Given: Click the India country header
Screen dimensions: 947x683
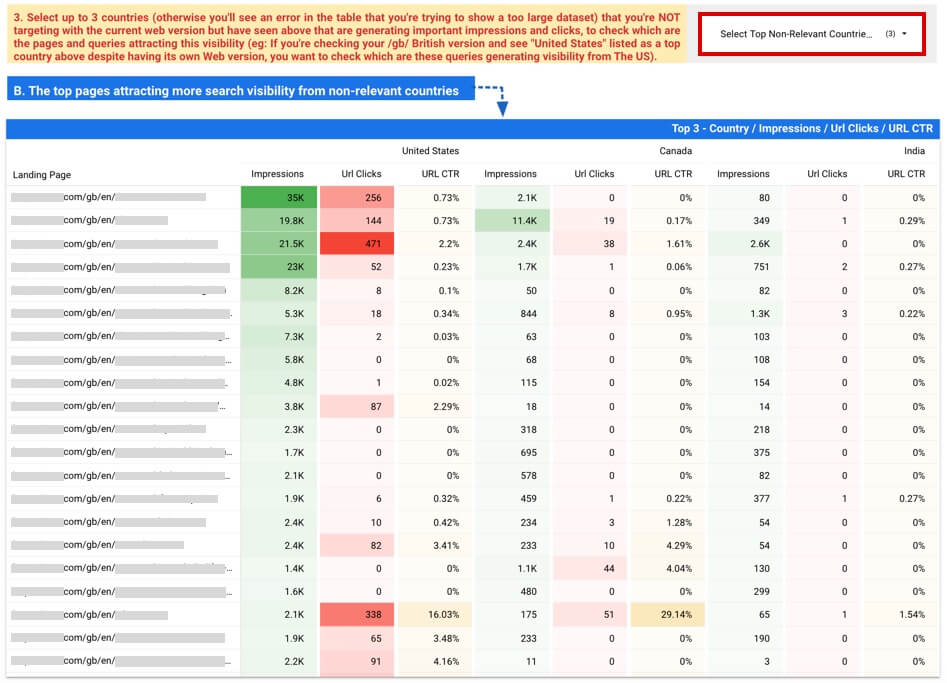Looking at the screenshot, I should [x=914, y=151].
